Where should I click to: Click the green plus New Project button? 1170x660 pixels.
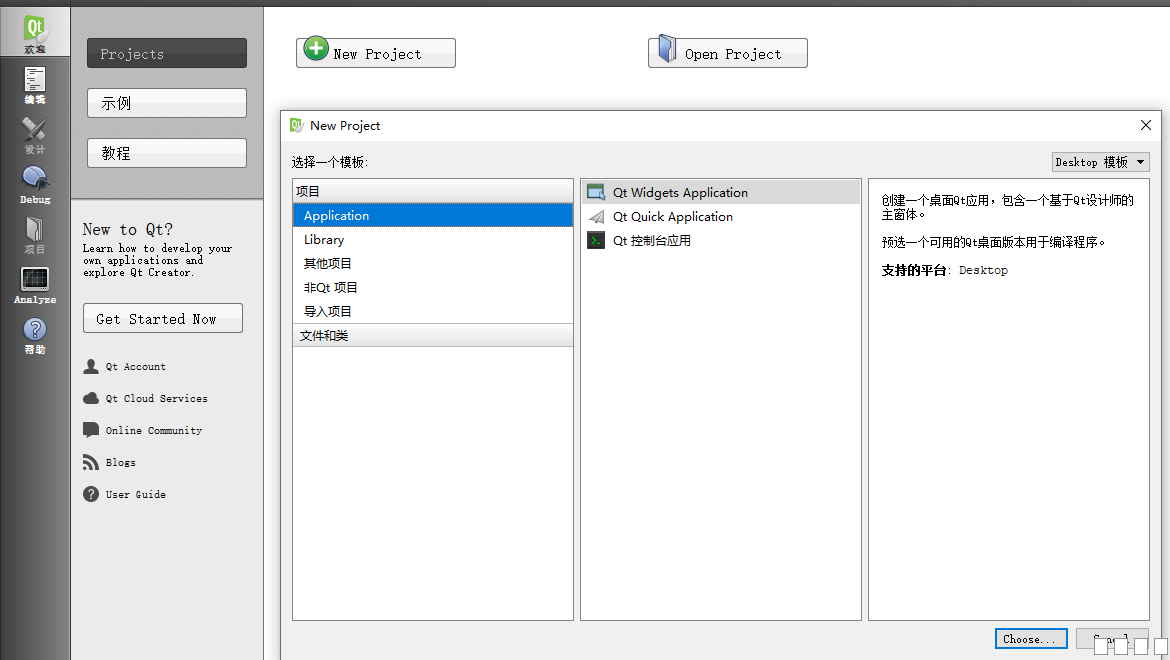pos(376,53)
